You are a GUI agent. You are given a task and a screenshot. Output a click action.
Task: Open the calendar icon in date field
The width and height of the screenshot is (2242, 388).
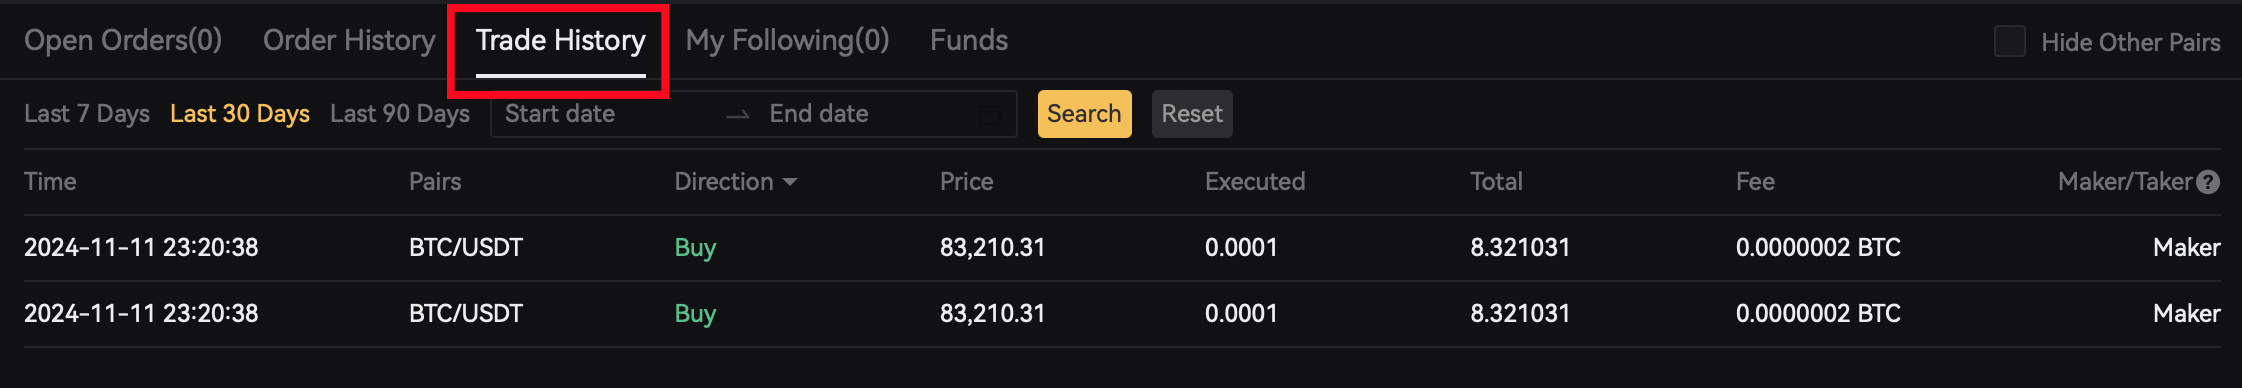coord(989,114)
